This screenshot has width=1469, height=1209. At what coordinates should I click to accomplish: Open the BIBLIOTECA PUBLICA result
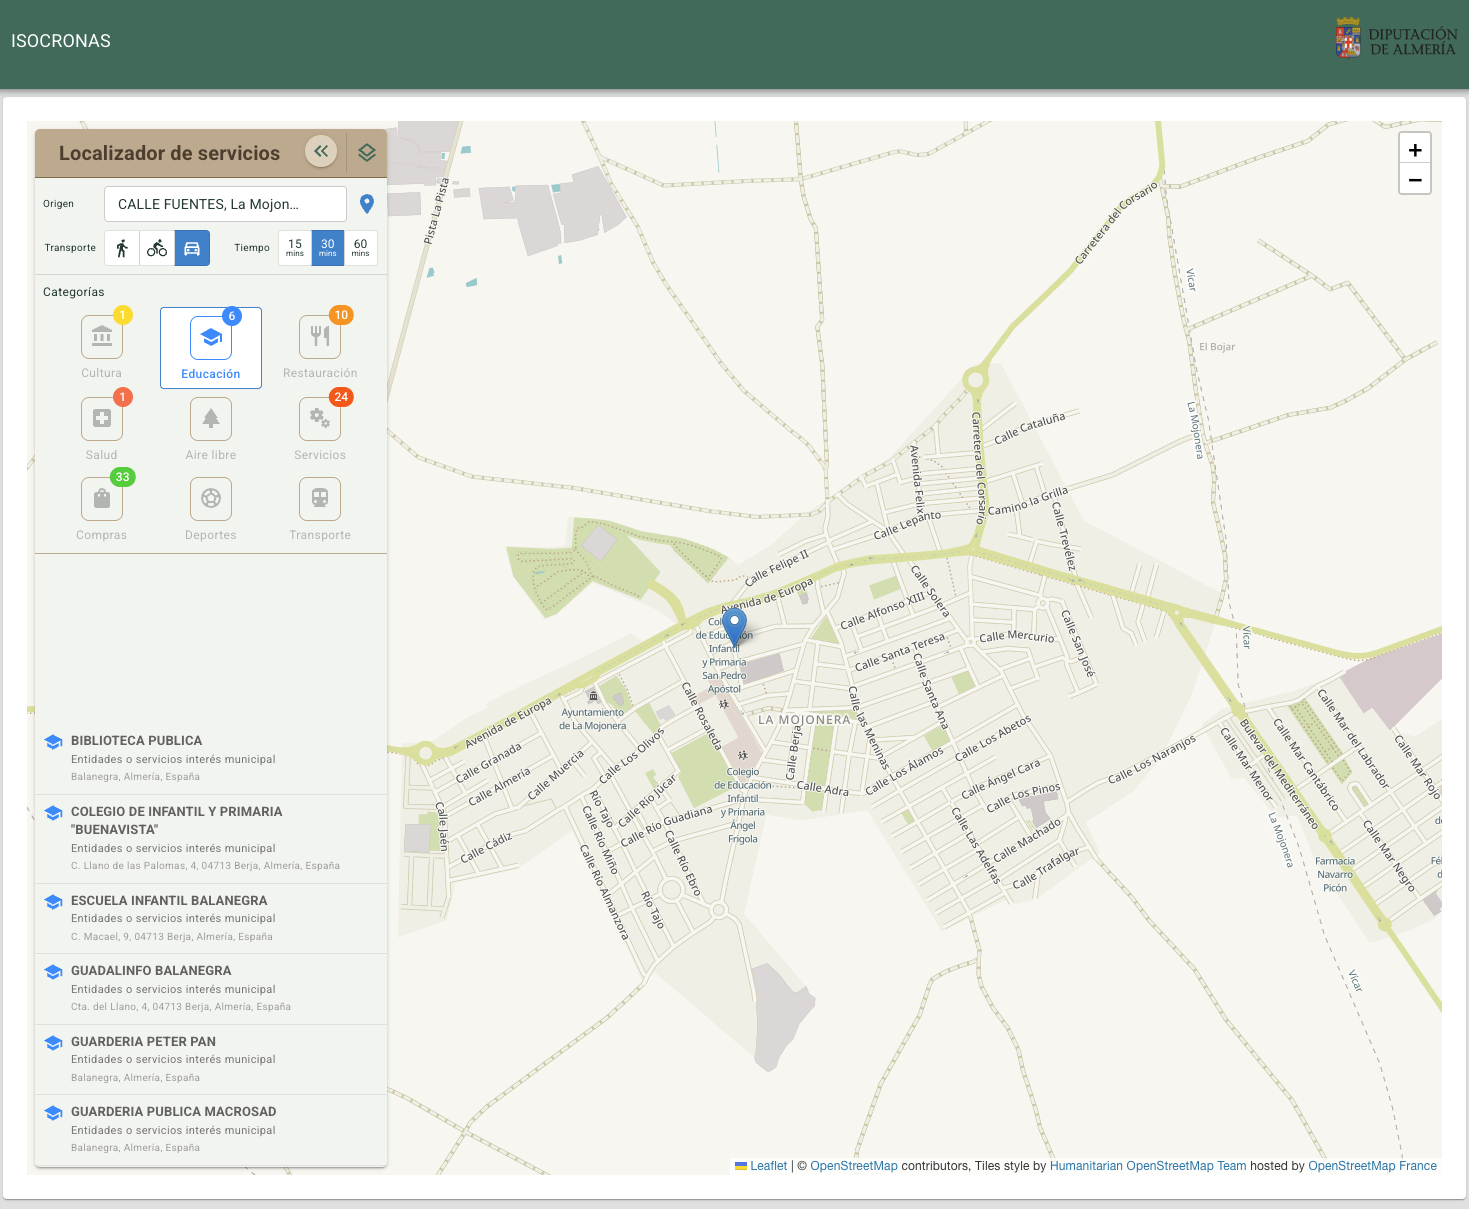(x=137, y=741)
